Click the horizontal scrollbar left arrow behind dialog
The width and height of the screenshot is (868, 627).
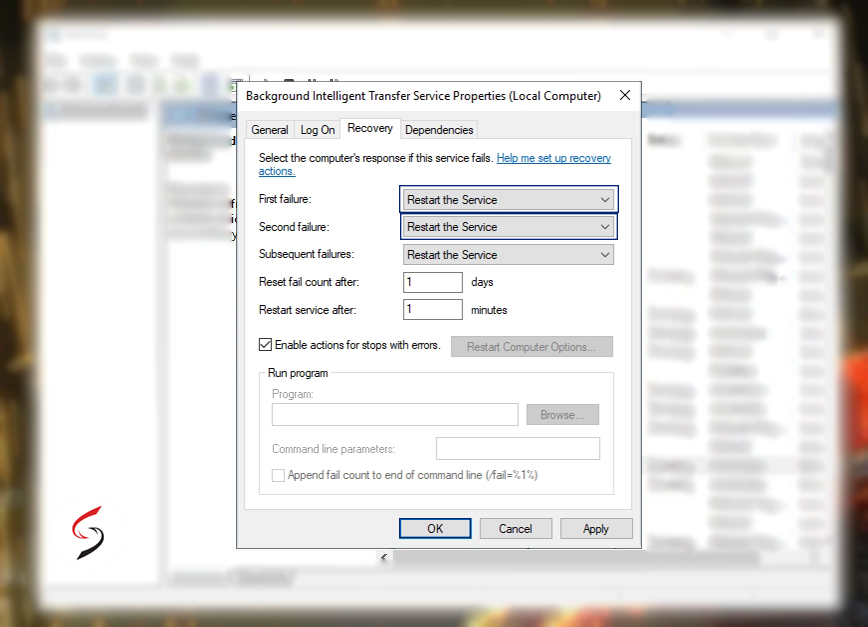[x=384, y=557]
